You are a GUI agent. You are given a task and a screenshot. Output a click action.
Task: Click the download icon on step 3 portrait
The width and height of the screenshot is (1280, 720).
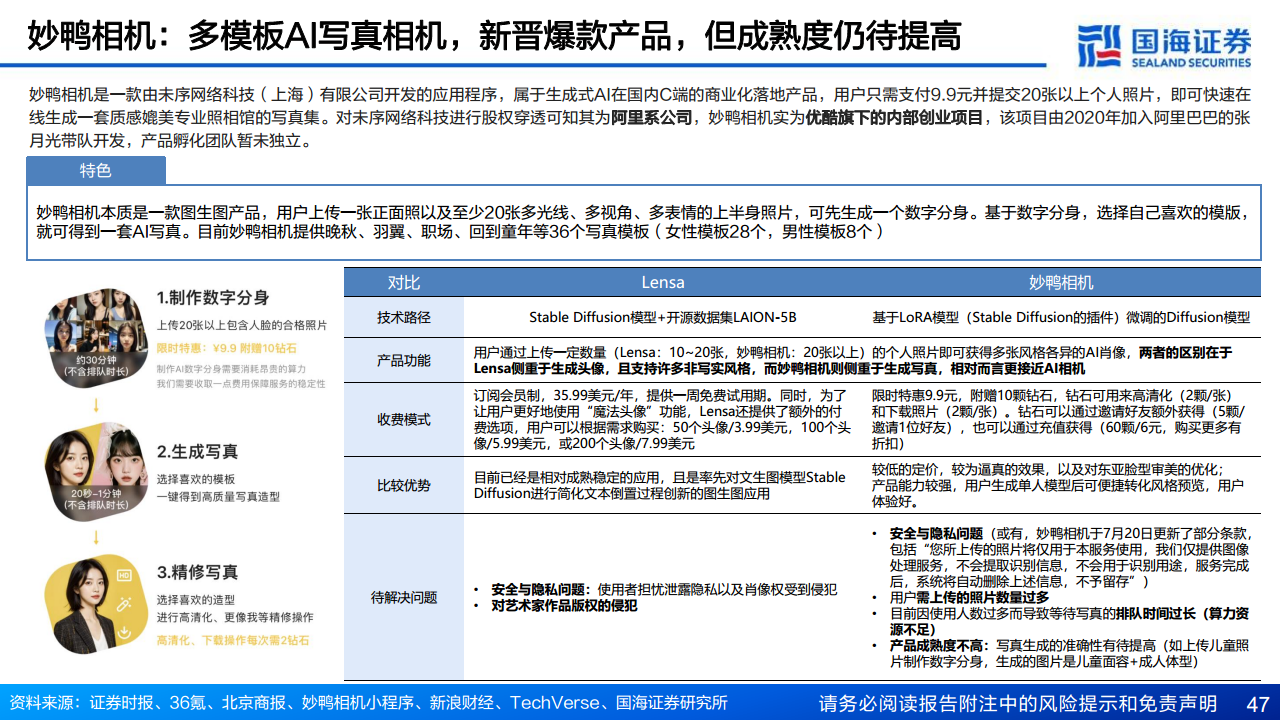click(x=123, y=631)
